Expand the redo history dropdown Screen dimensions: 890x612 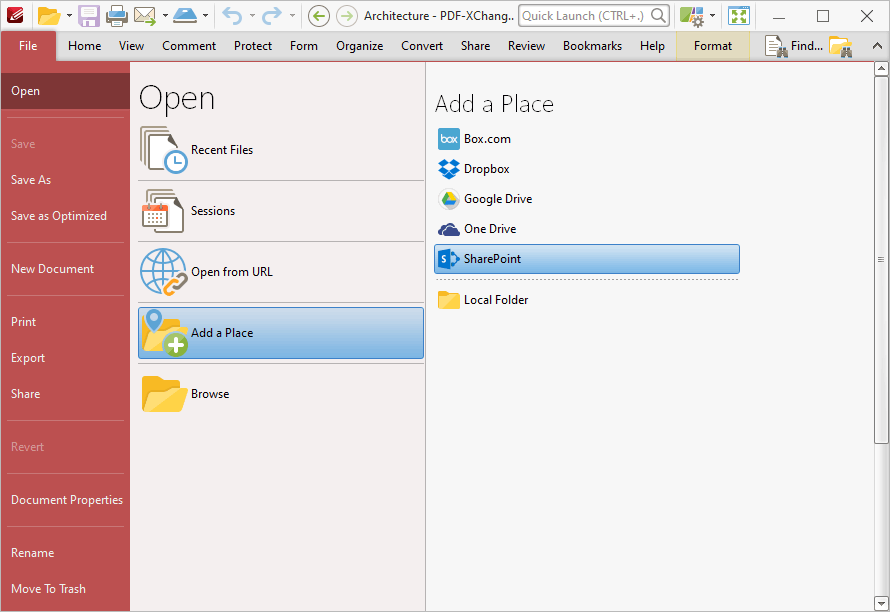pyautogui.click(x=292, y=16)
